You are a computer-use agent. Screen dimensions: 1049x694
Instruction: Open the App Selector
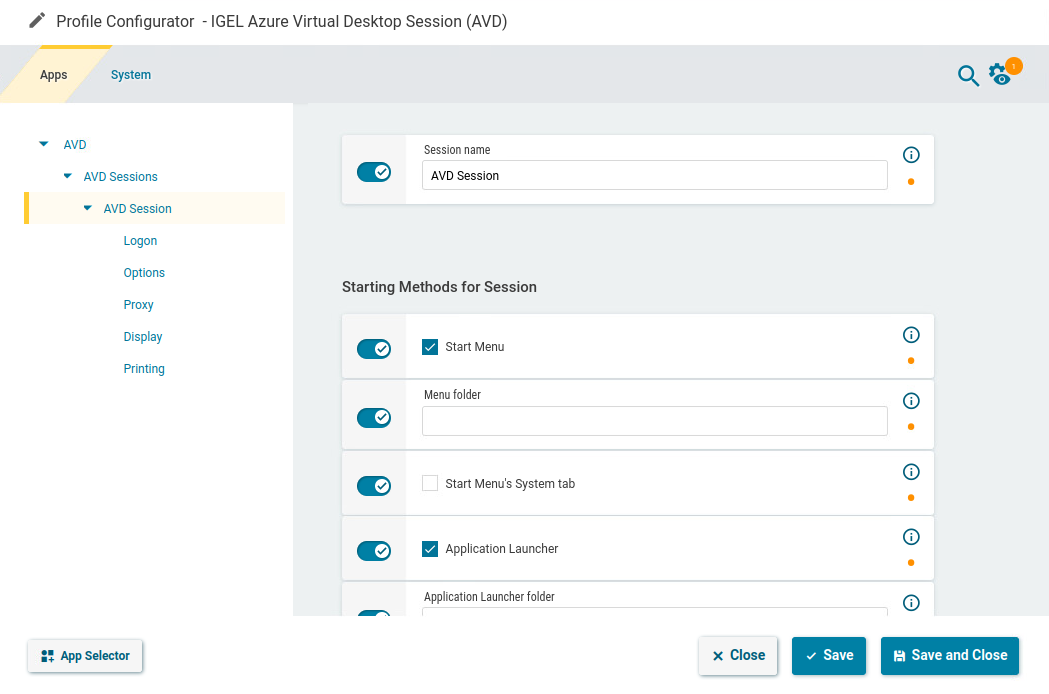point(85,655)
